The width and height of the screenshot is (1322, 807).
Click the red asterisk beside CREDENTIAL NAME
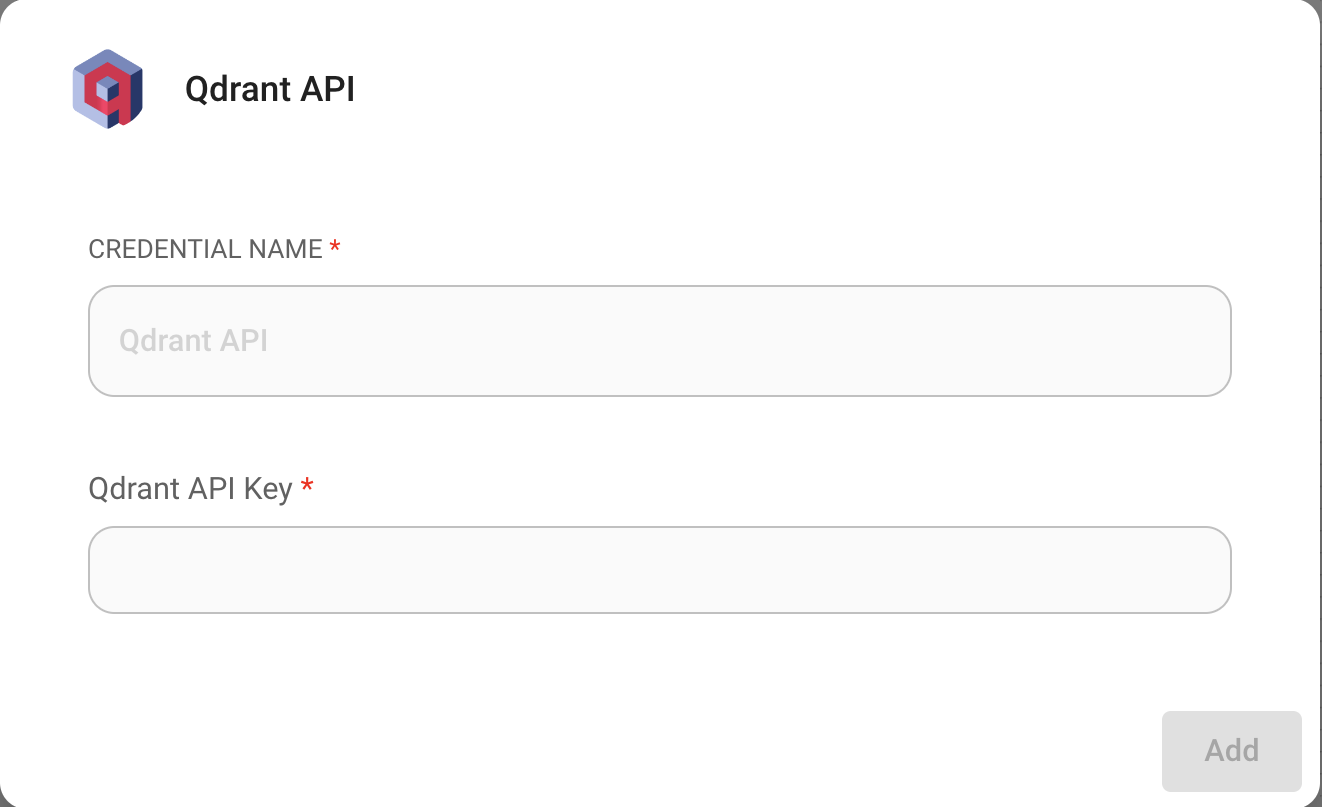[335, 248]
